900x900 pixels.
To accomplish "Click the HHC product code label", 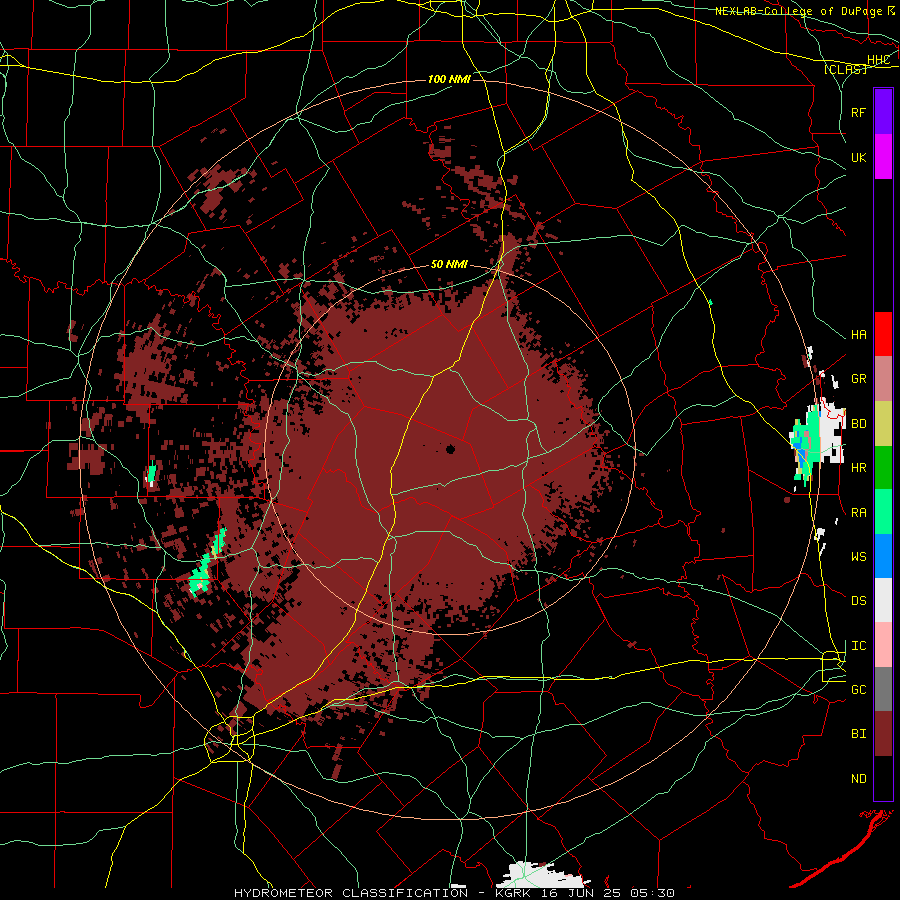I will (879, 60).
